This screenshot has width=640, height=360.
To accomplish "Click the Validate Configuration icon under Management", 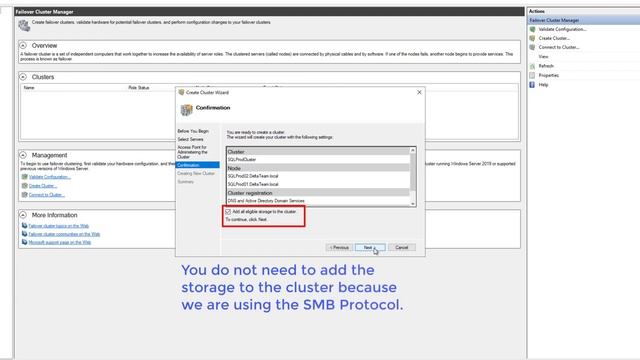I will tap(24, 177).
